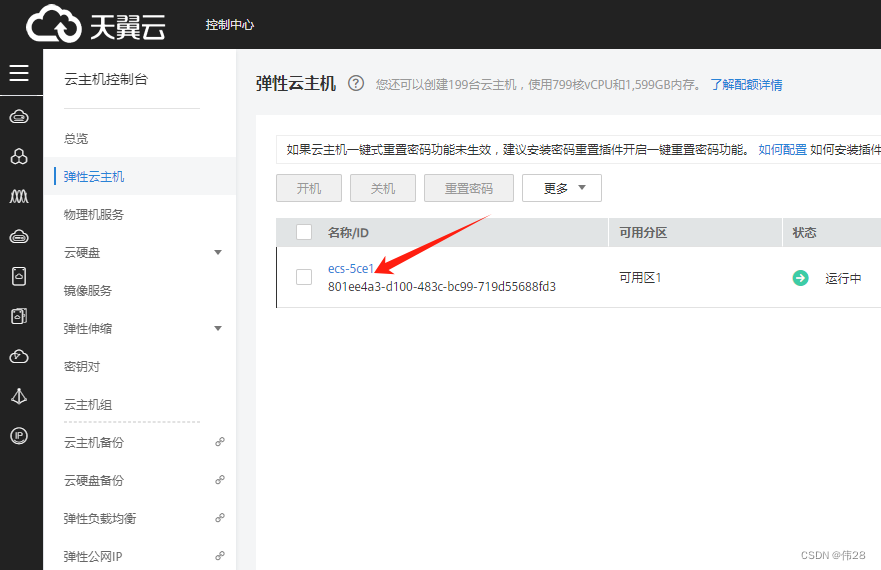Screen dimensions: 881x570
Task: Tick the select-all checkbox in table header
Action: [x=304, y=232]
